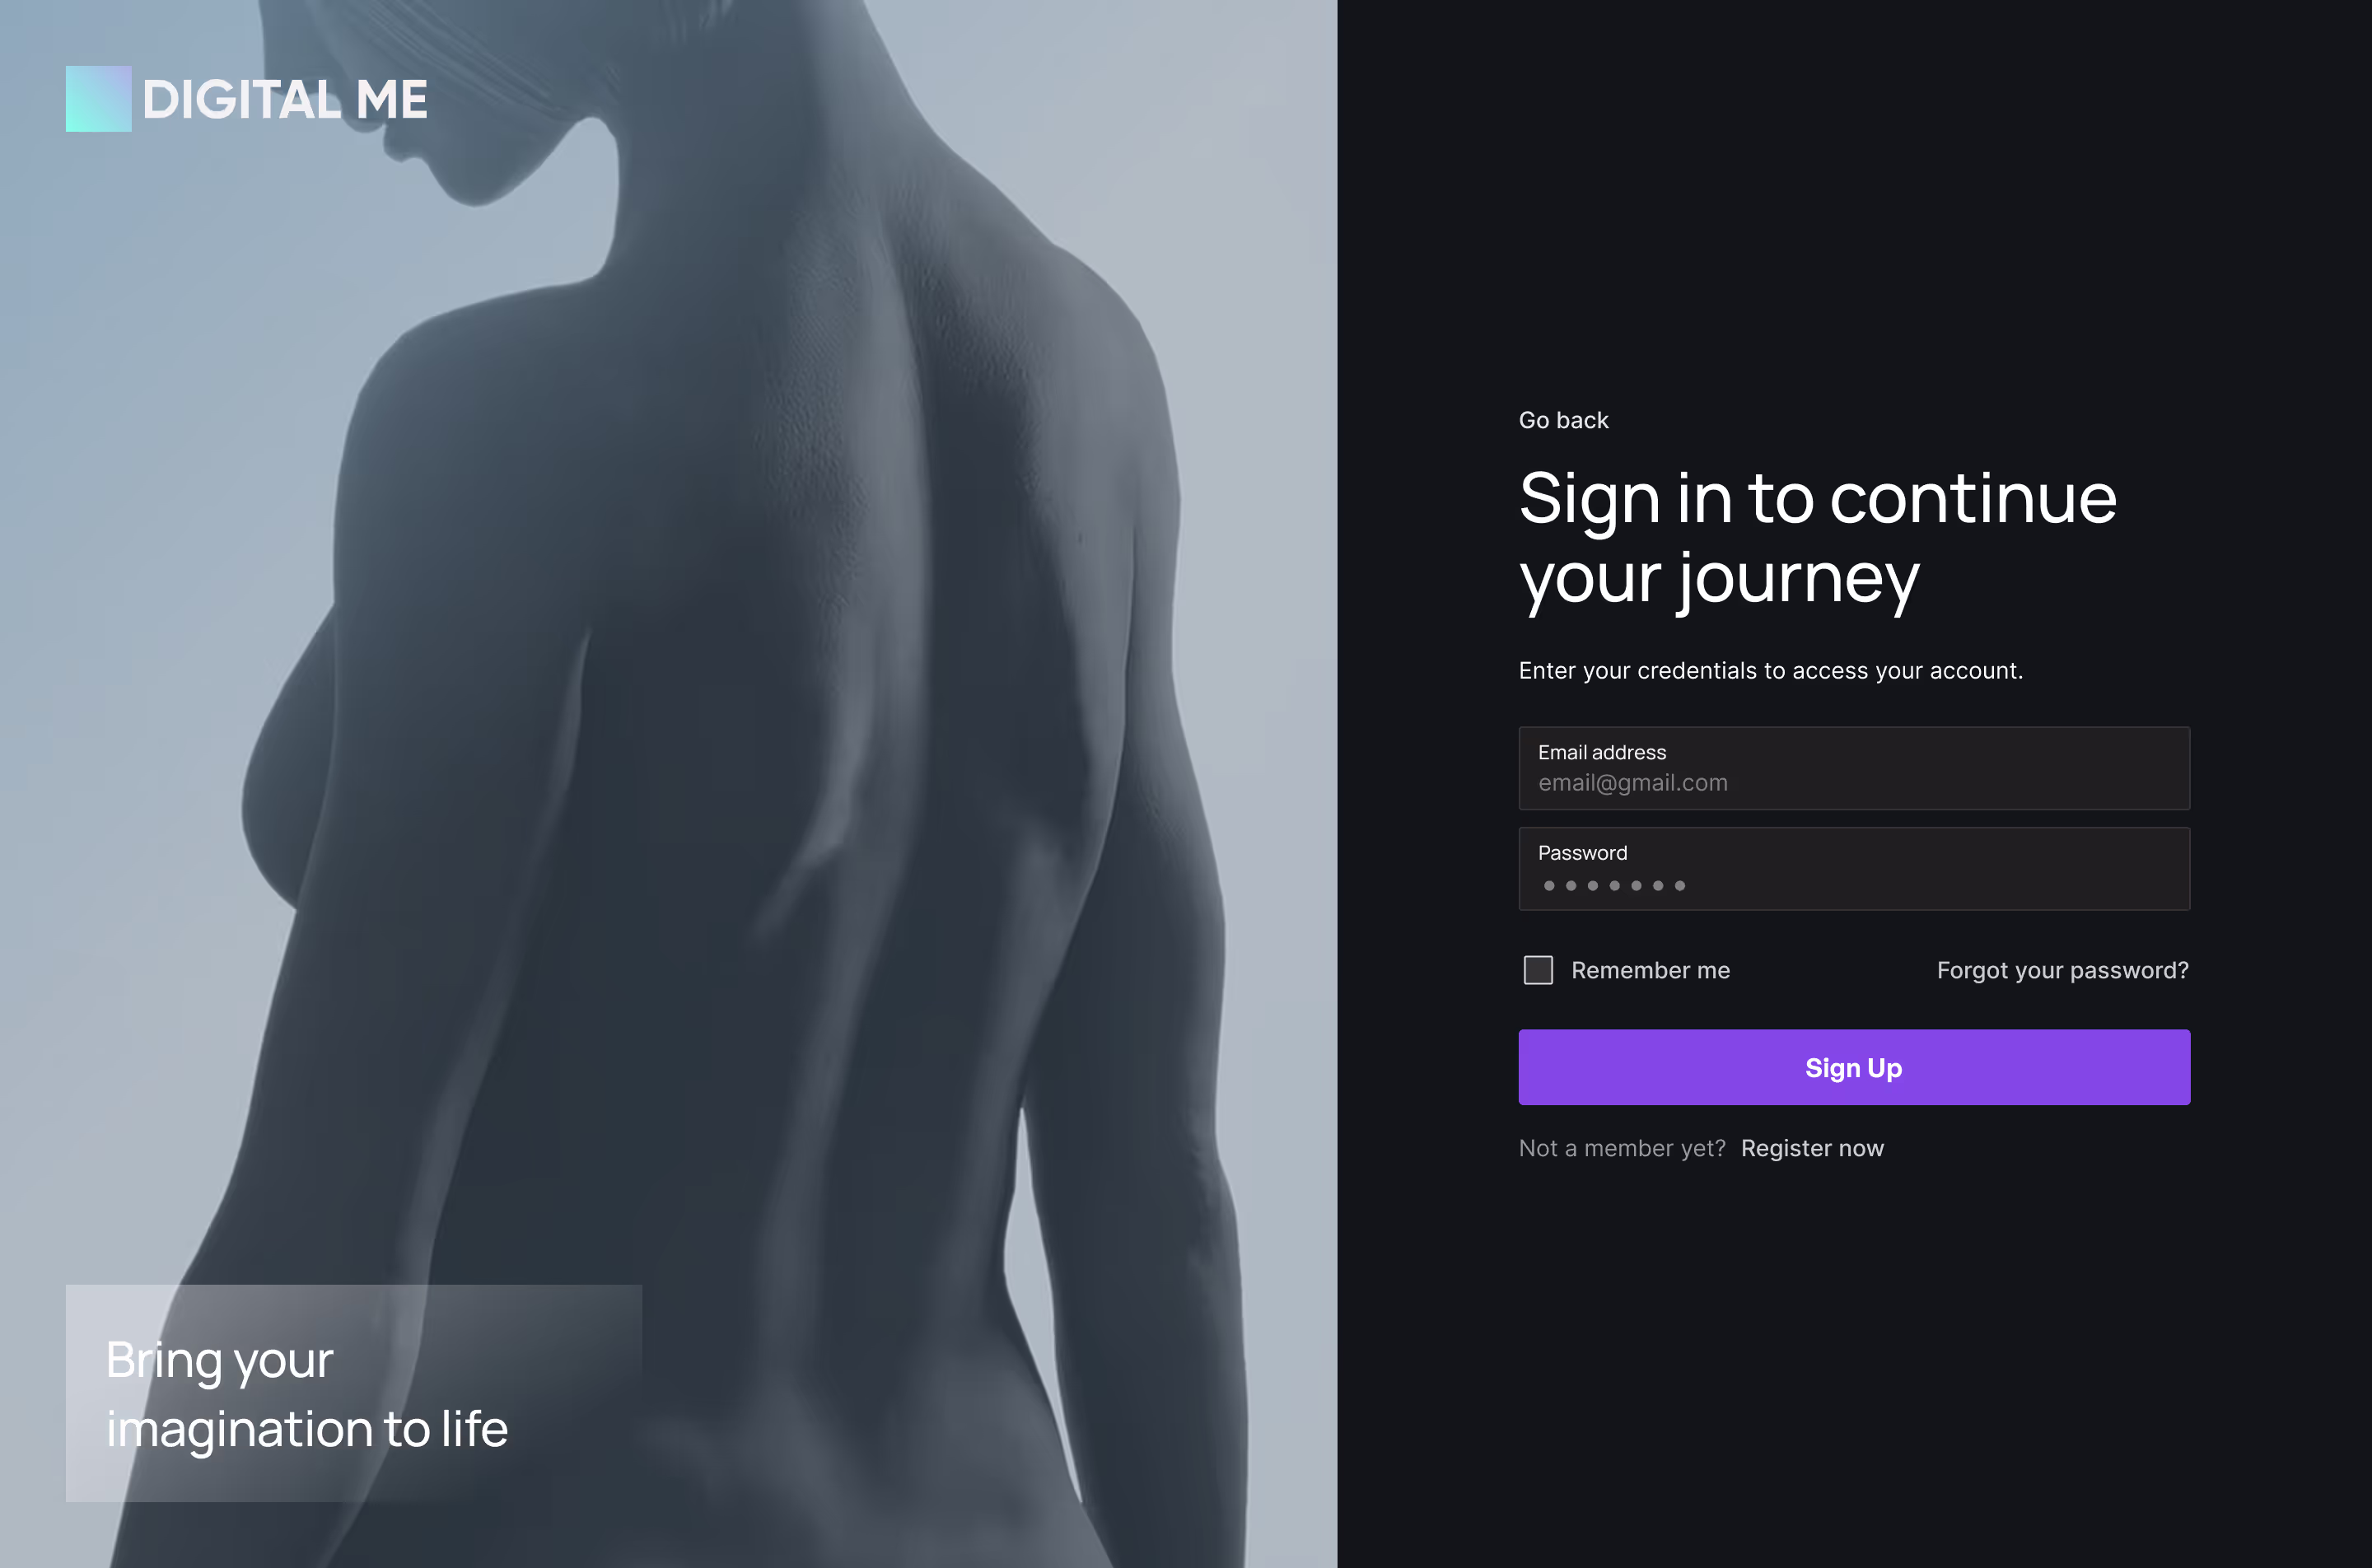Click the masked password dots
The image size is (2372, 1568).
pos(1614,886)
